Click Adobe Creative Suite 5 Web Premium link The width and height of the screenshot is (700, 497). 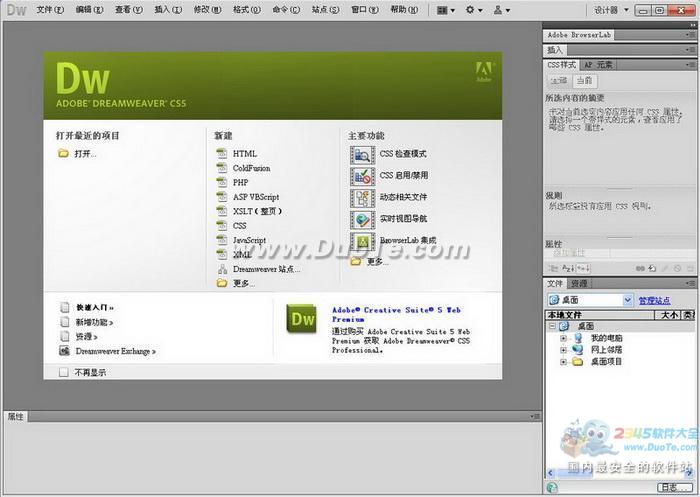pos(396,314)
